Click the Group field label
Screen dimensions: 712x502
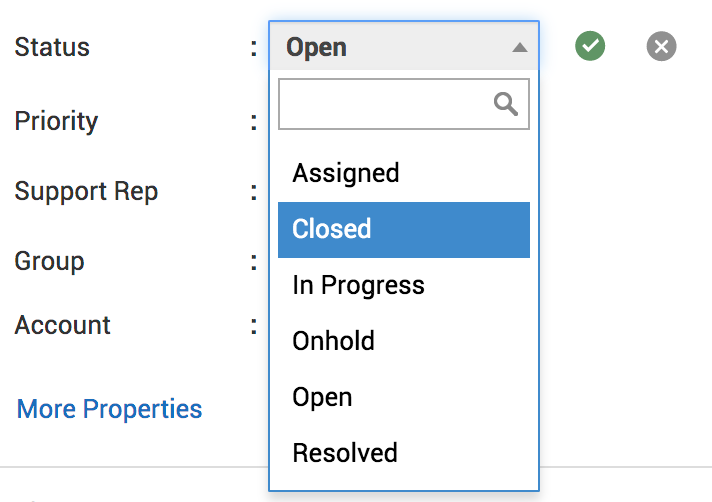(49, 261)
